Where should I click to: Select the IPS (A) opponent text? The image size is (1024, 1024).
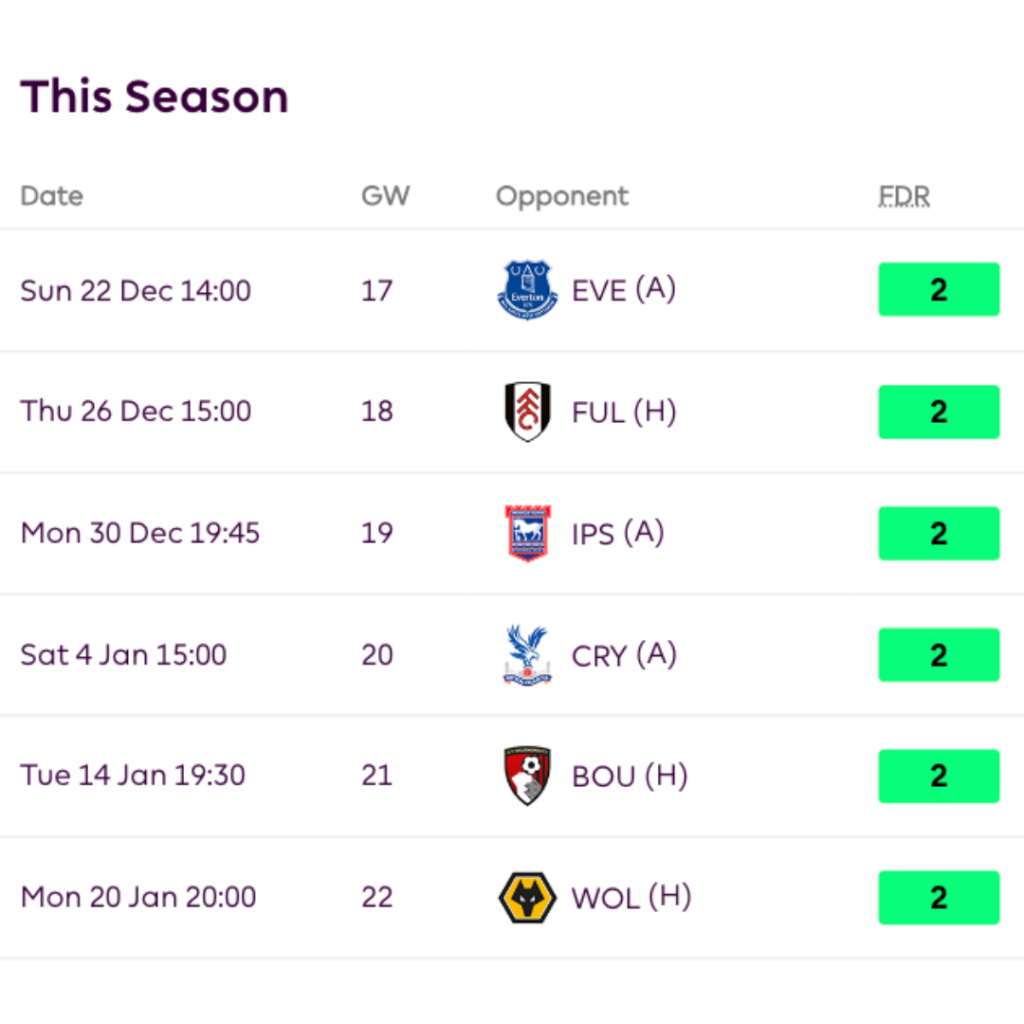617,533
